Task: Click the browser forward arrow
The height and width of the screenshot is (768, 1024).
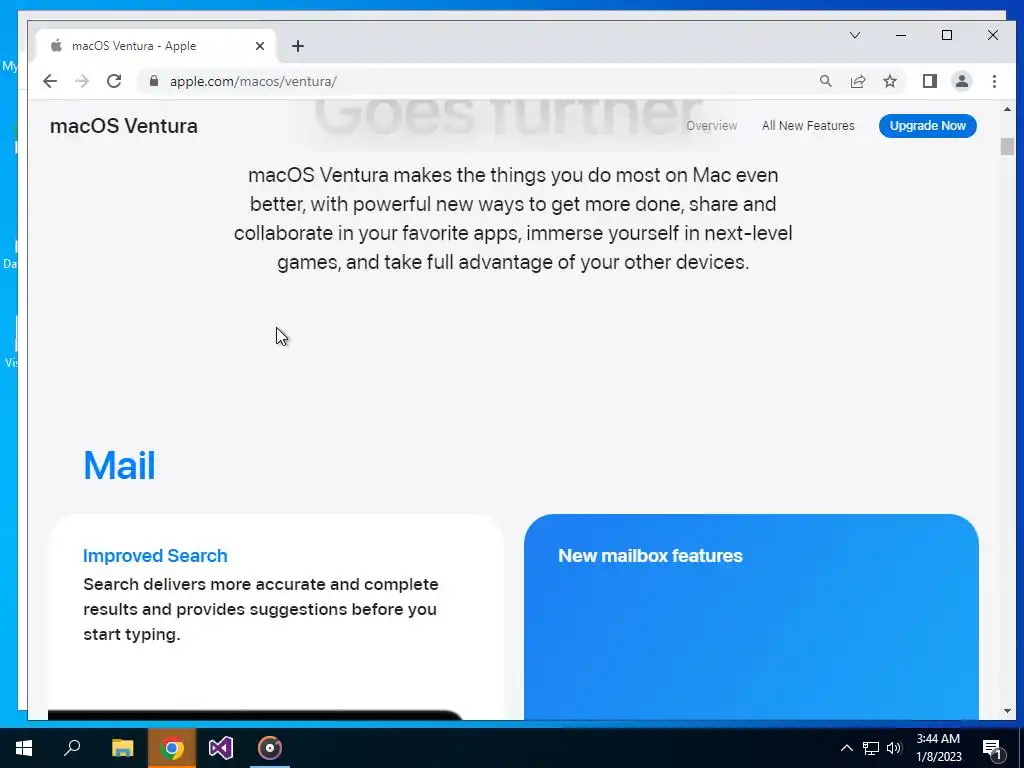Action: coord(82,81)
